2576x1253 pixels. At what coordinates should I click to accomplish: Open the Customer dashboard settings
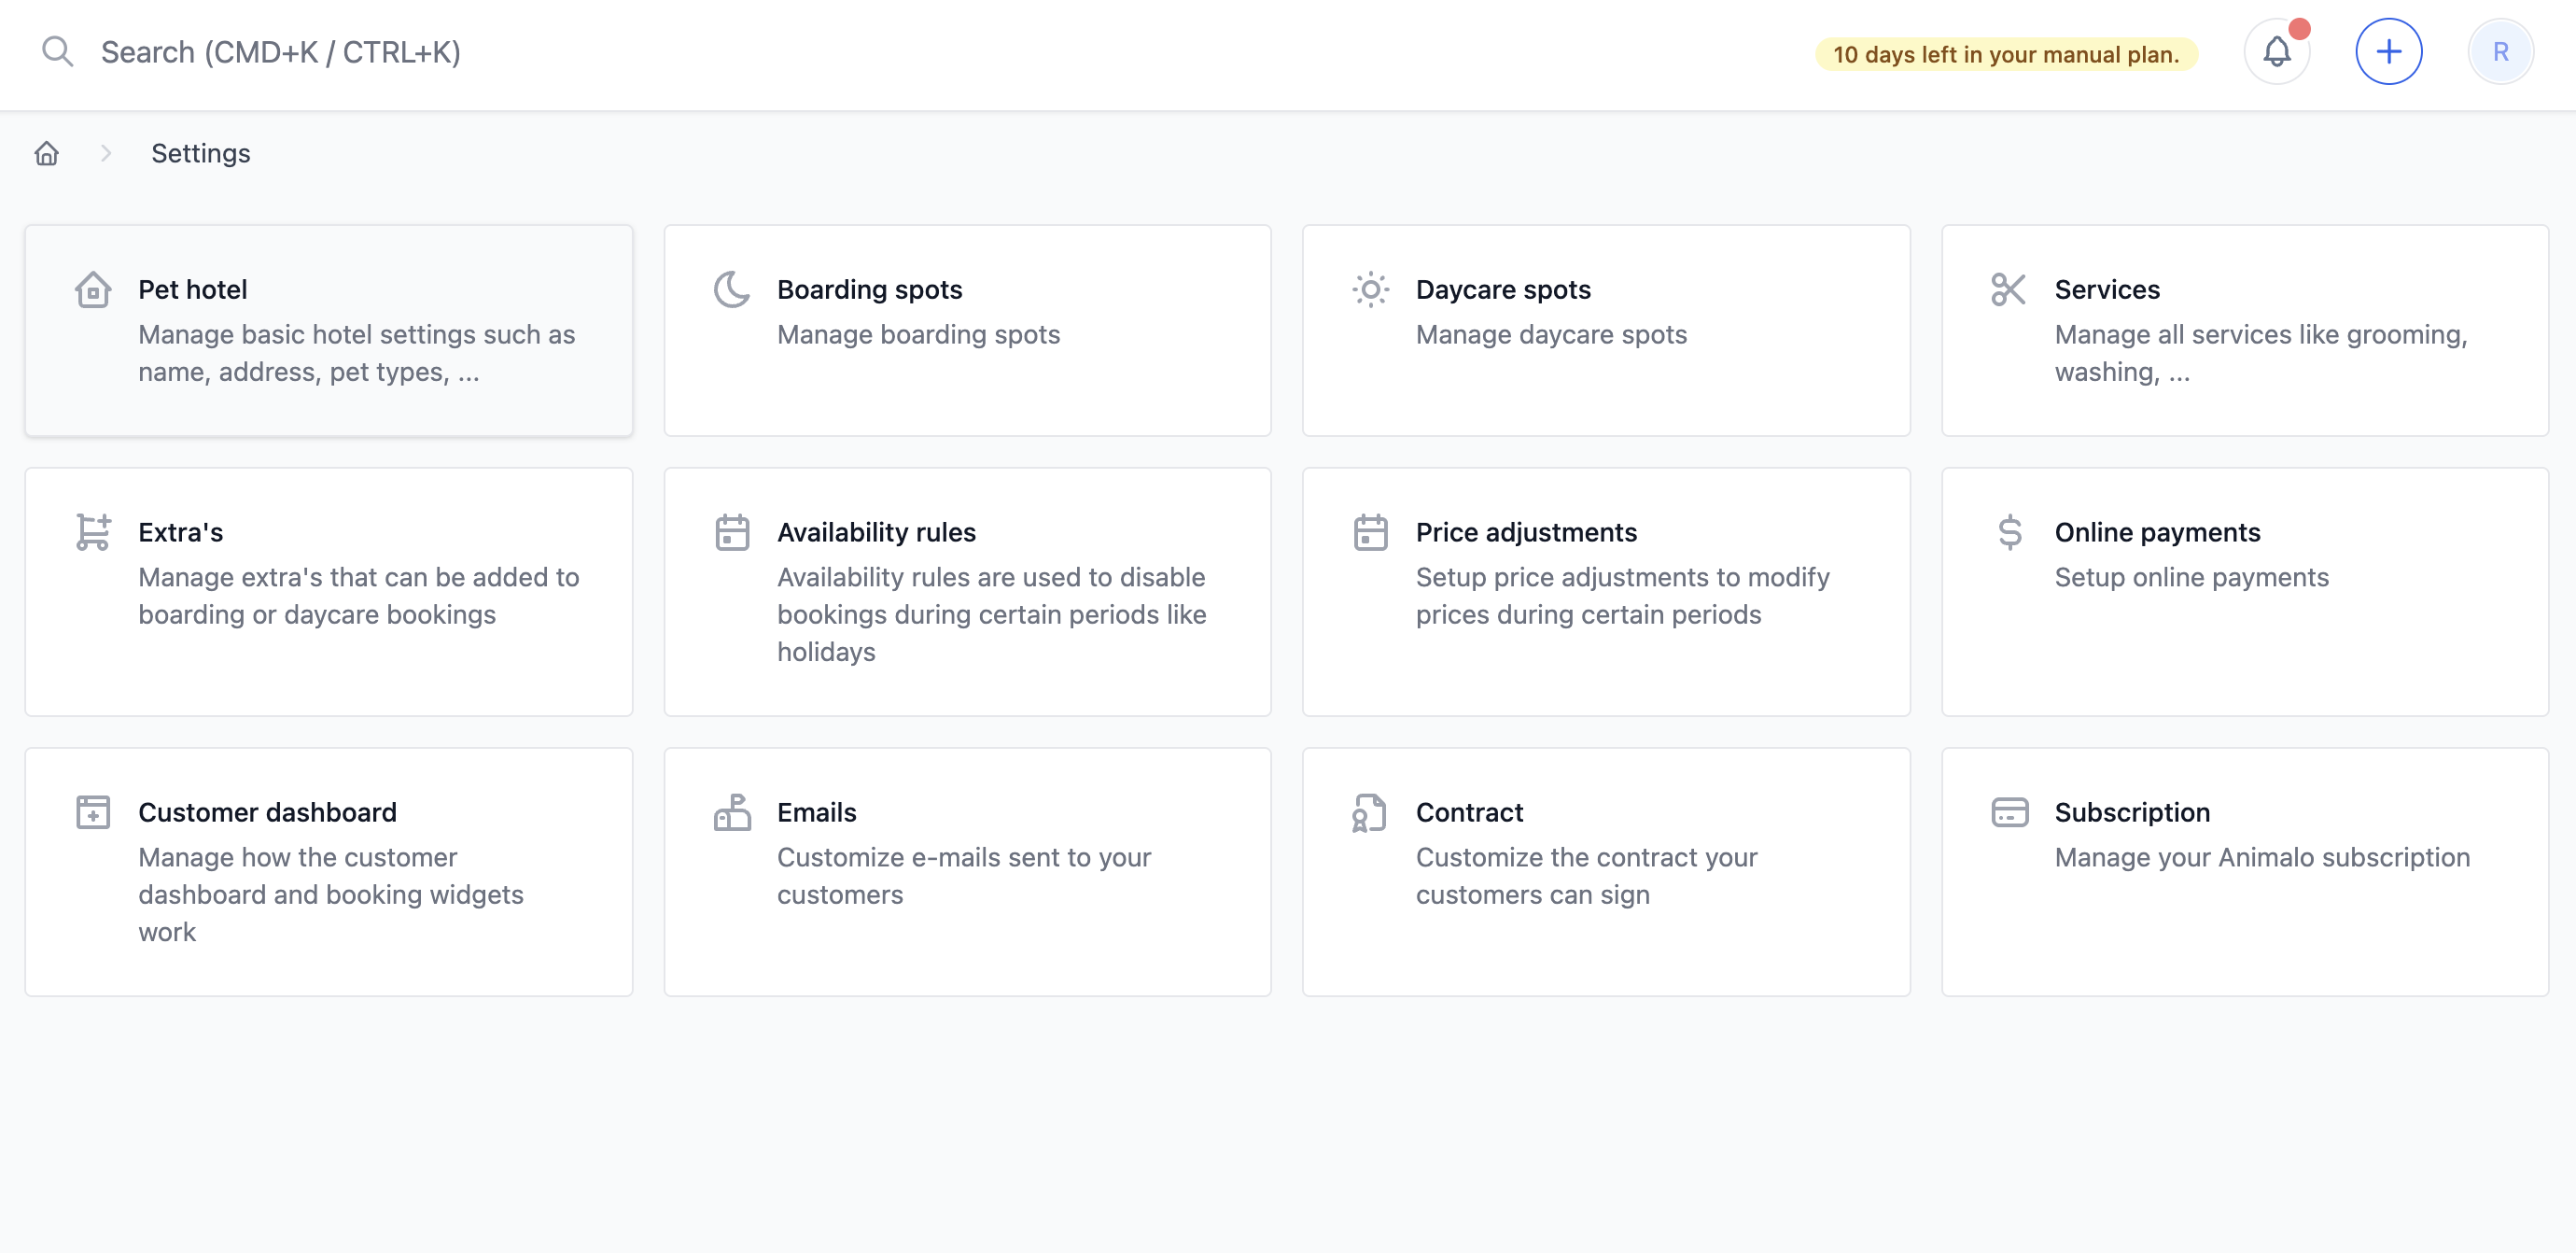328,871
